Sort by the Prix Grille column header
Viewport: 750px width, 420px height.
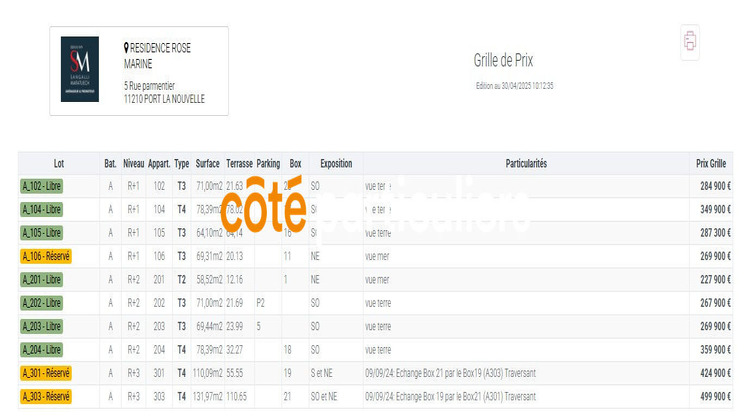711,163
